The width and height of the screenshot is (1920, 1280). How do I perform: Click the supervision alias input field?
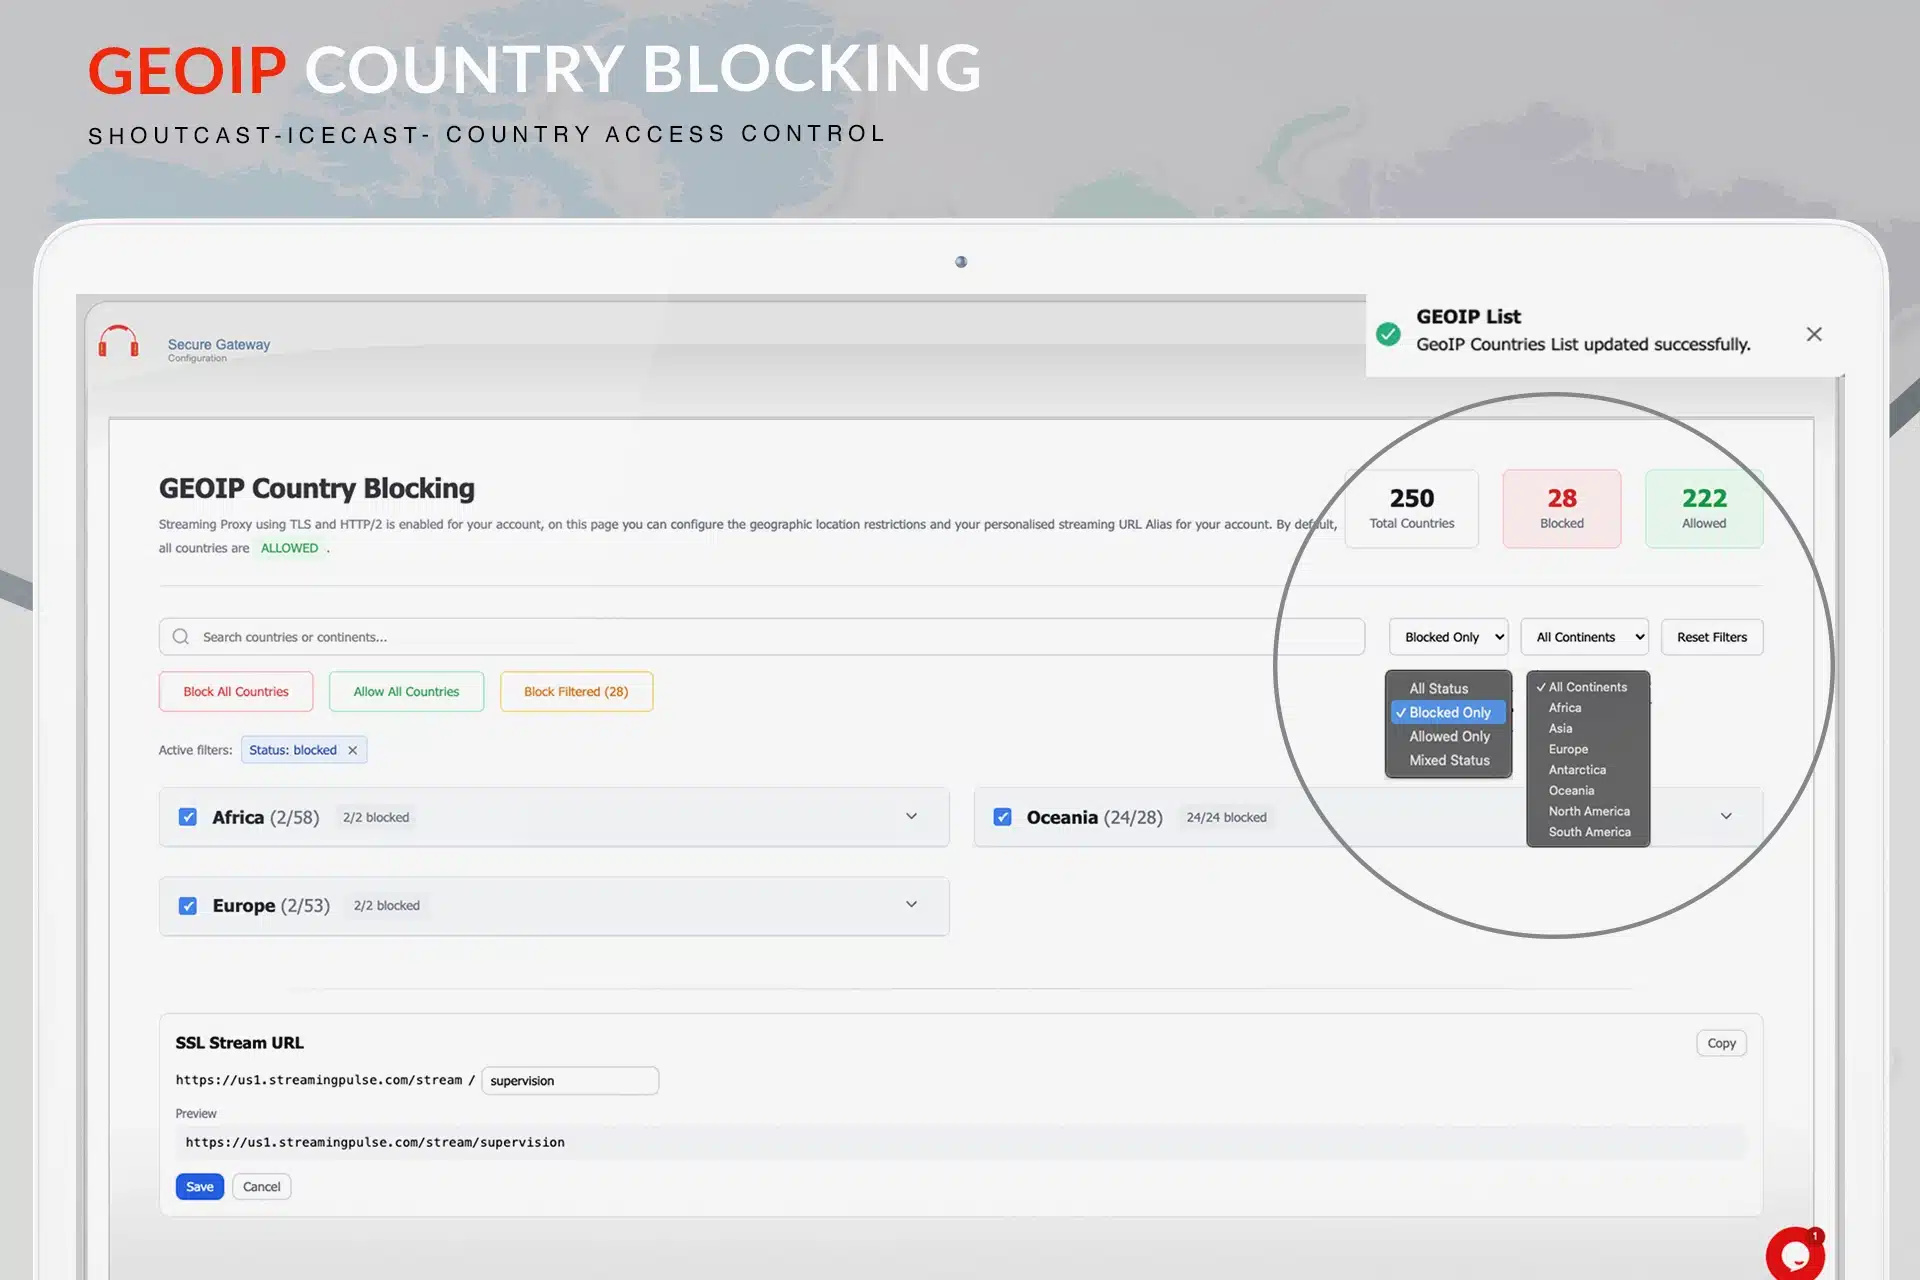570,1081
